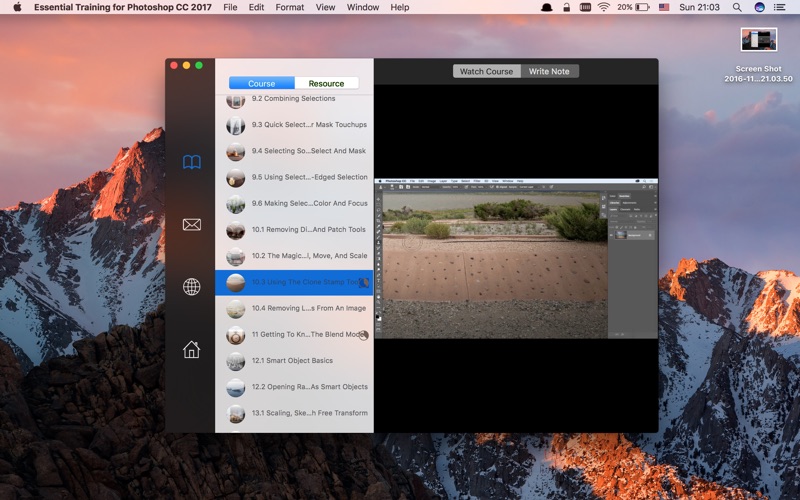
Task: Click thumbnail of 10.1 Removing Di...And Patch Tools
Action: (x=236, y=230)
